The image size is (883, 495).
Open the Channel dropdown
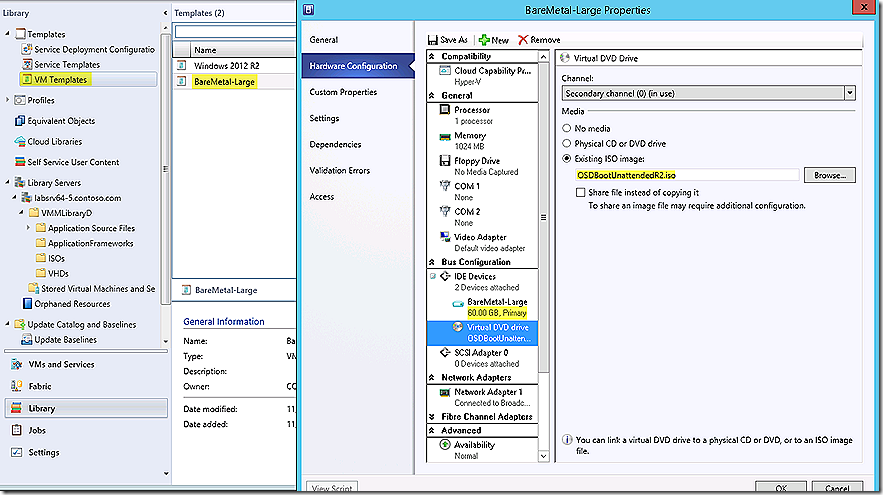(850, 93)
